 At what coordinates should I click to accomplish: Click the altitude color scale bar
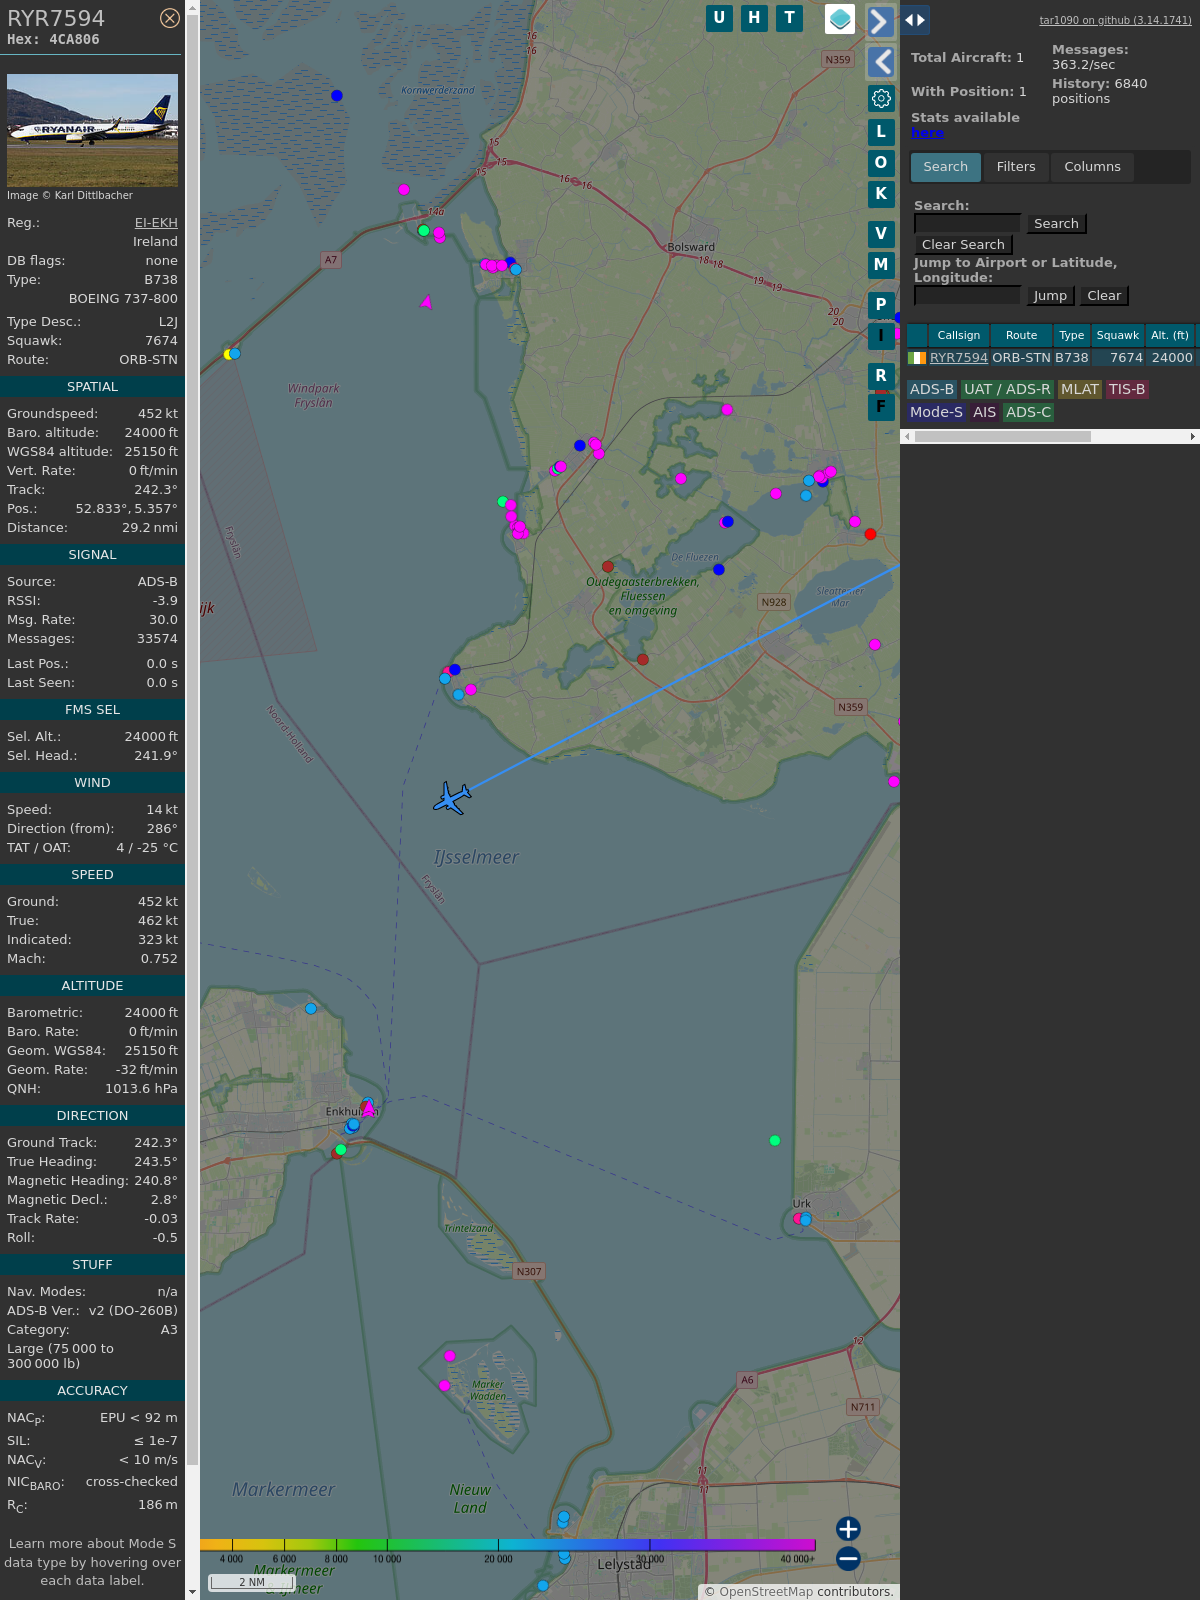[508, 1545]
